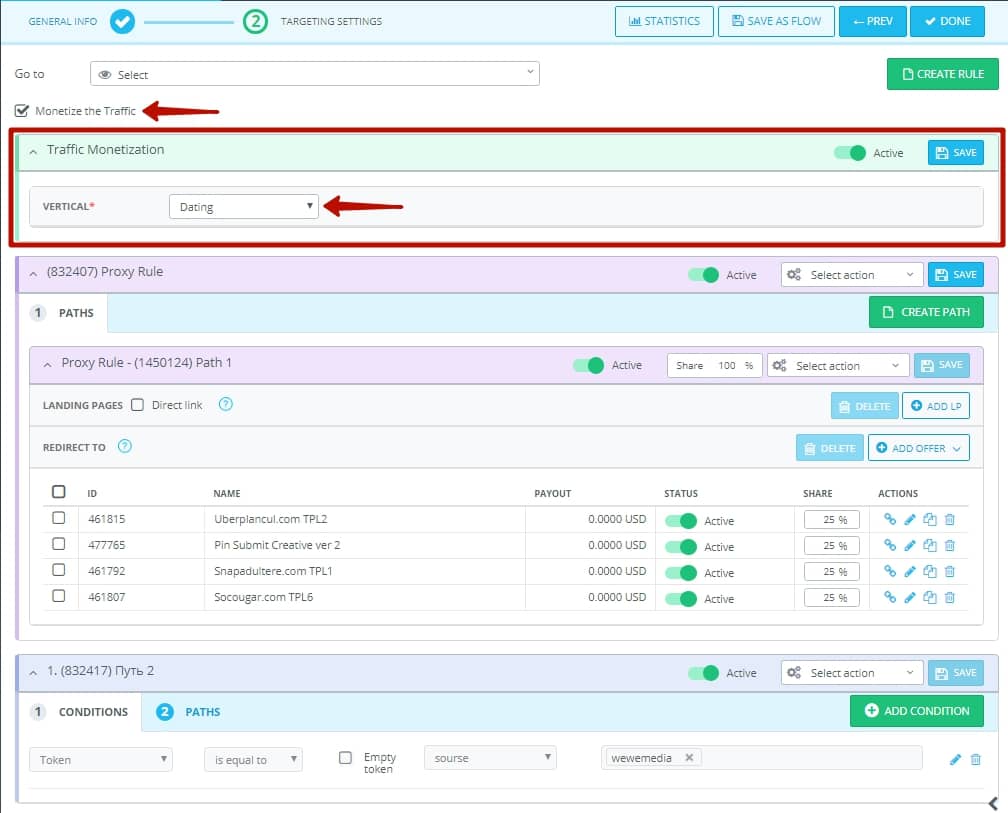
Task: Tick the select-all offers header checkbox
Action: [x=58, y=492]
